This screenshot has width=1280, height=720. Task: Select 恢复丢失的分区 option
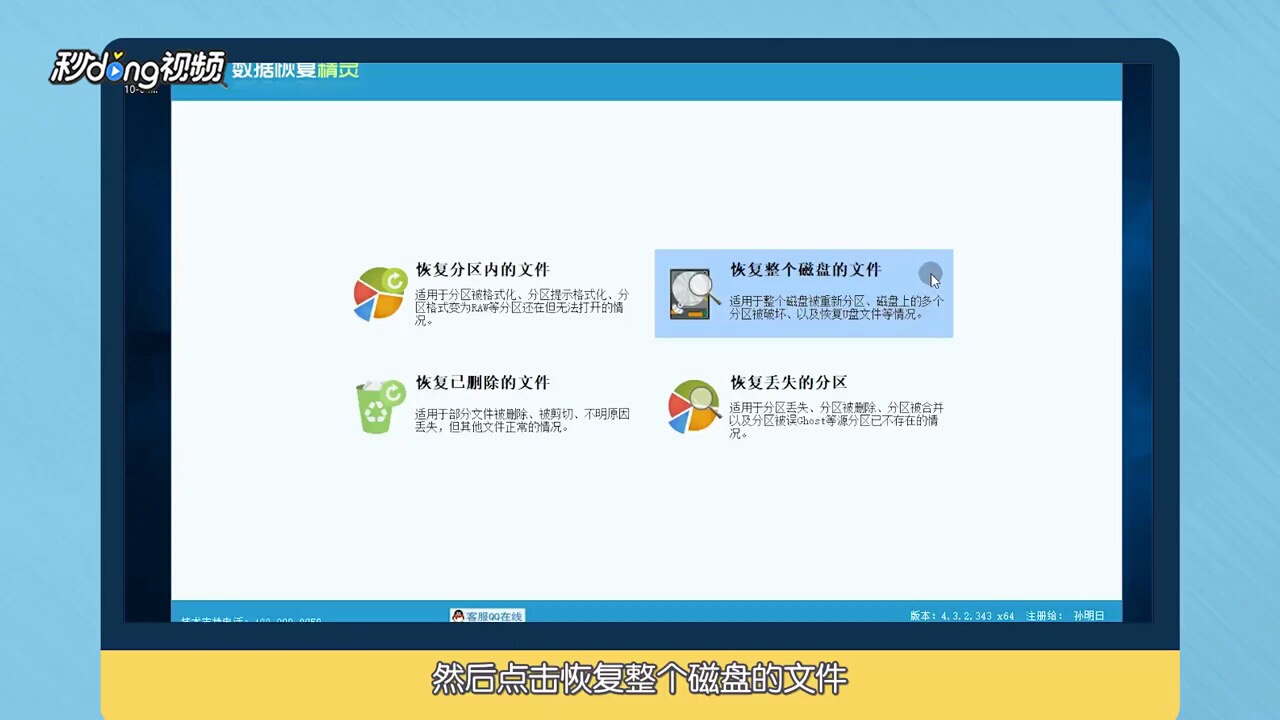pyautogui.click(x=788, y=383)
